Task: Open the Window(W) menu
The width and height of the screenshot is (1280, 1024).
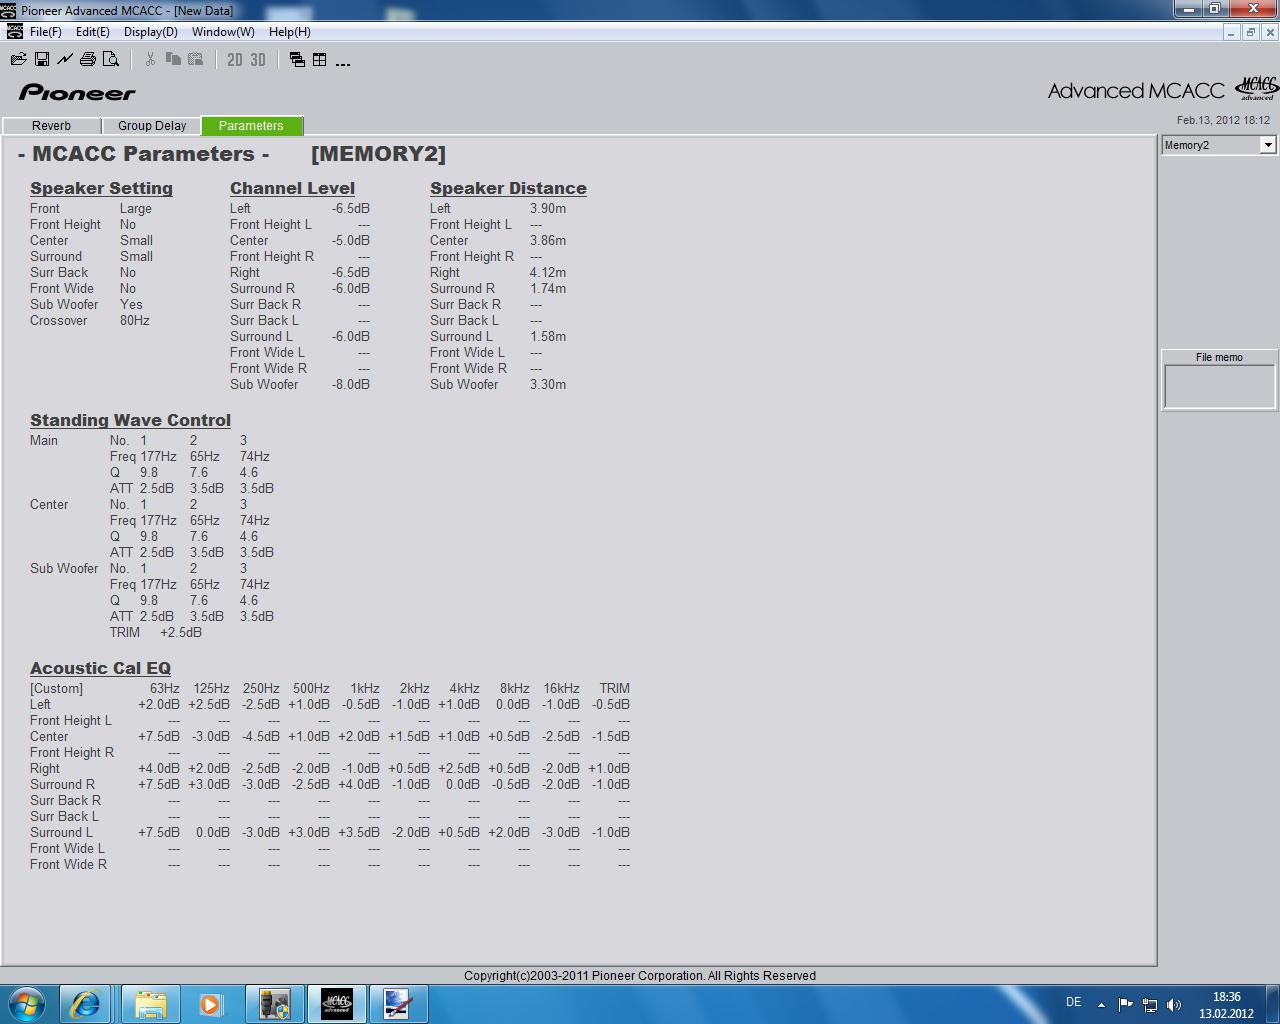Action: (x=223, y=32)
